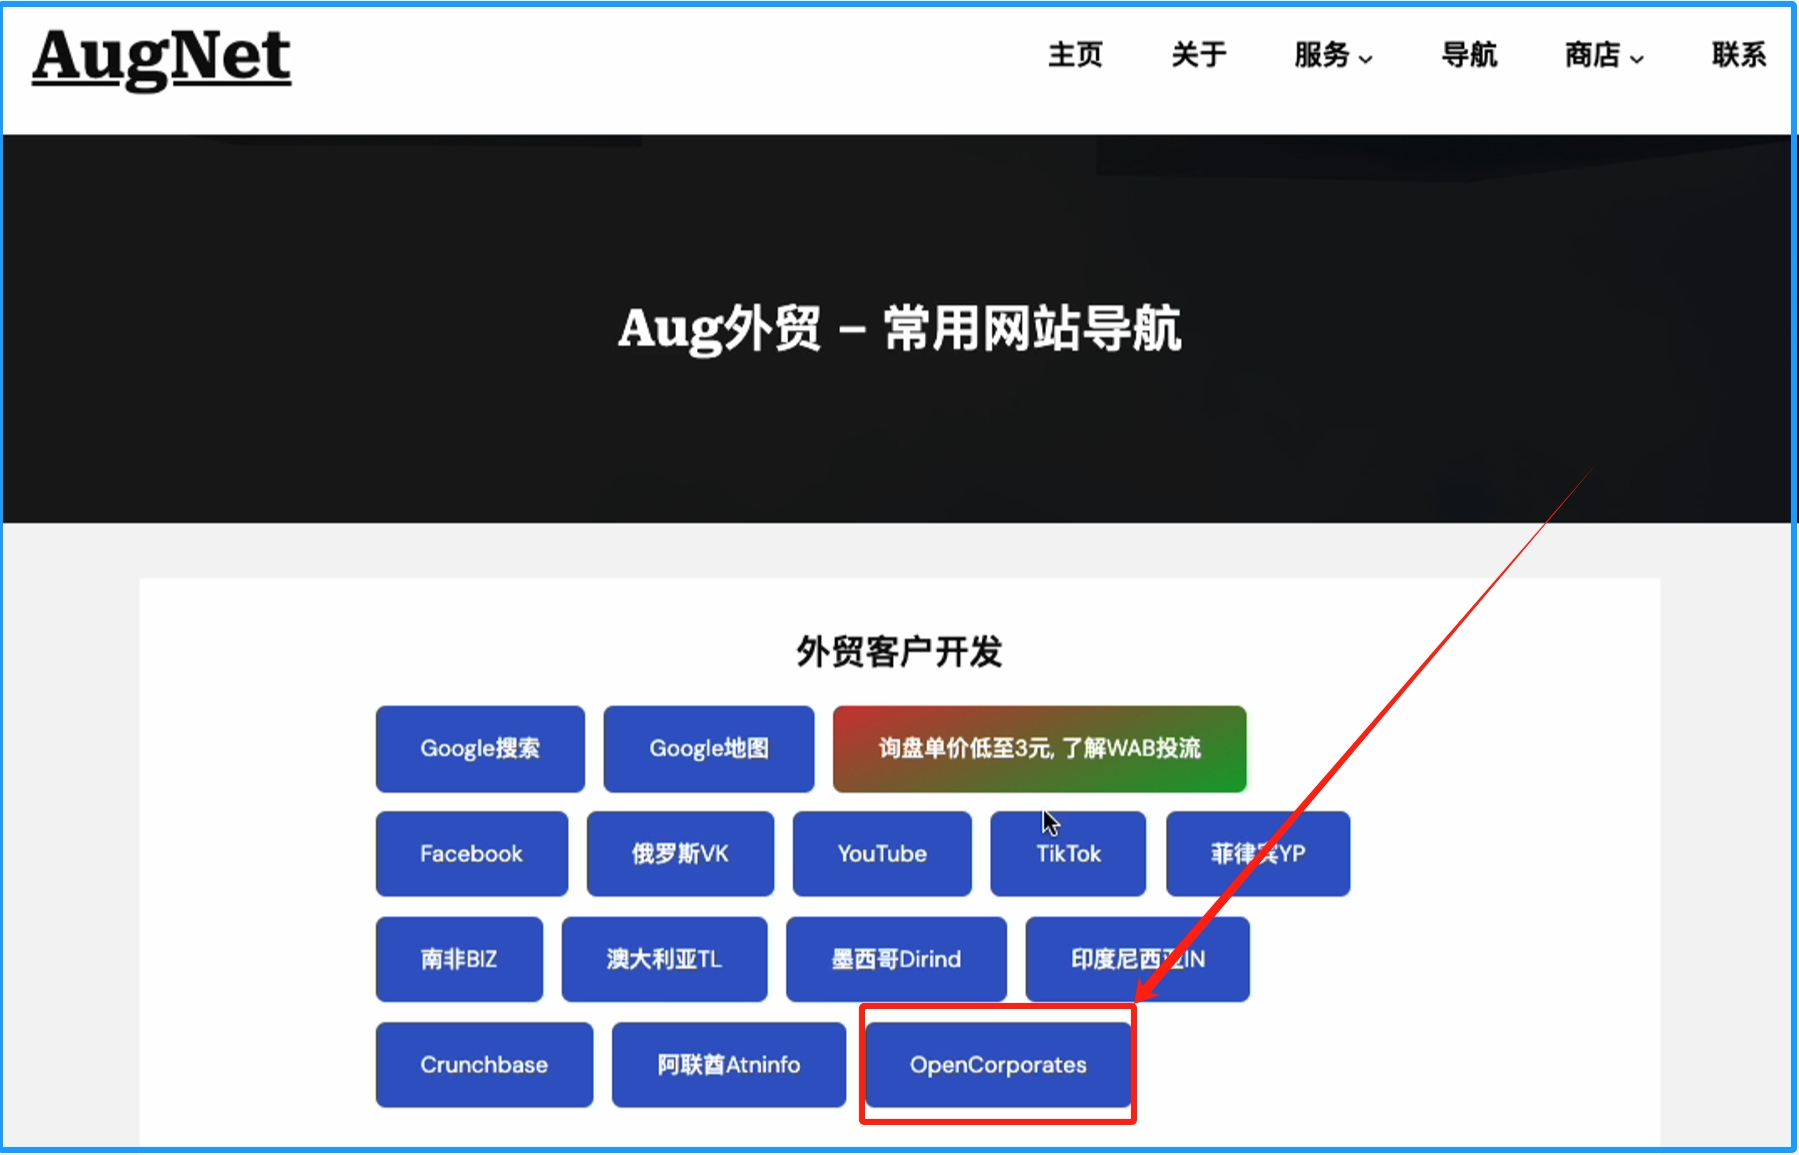This screenshot has height=1155, width=1799.
Task: Open the 俄罗斯VK button
Action: coord(680,854)
